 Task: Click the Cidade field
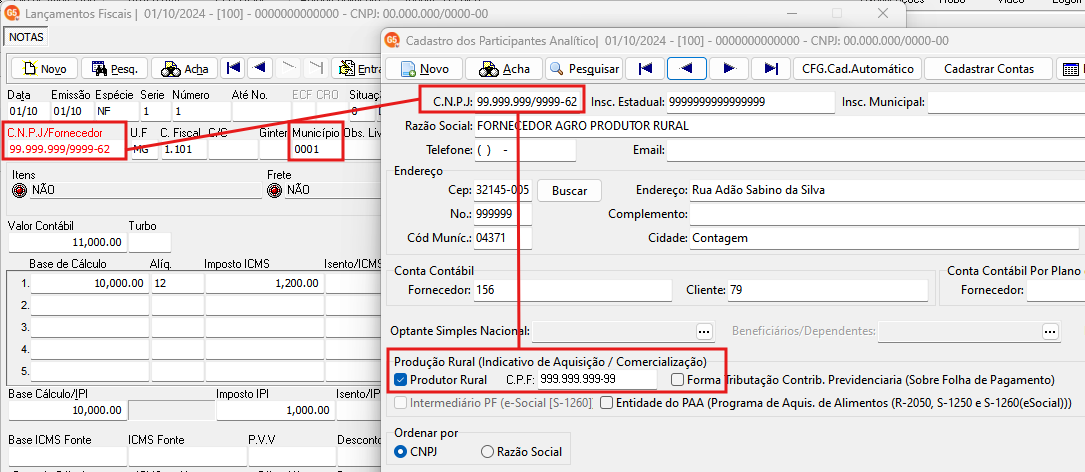click(x=884, y=238)
